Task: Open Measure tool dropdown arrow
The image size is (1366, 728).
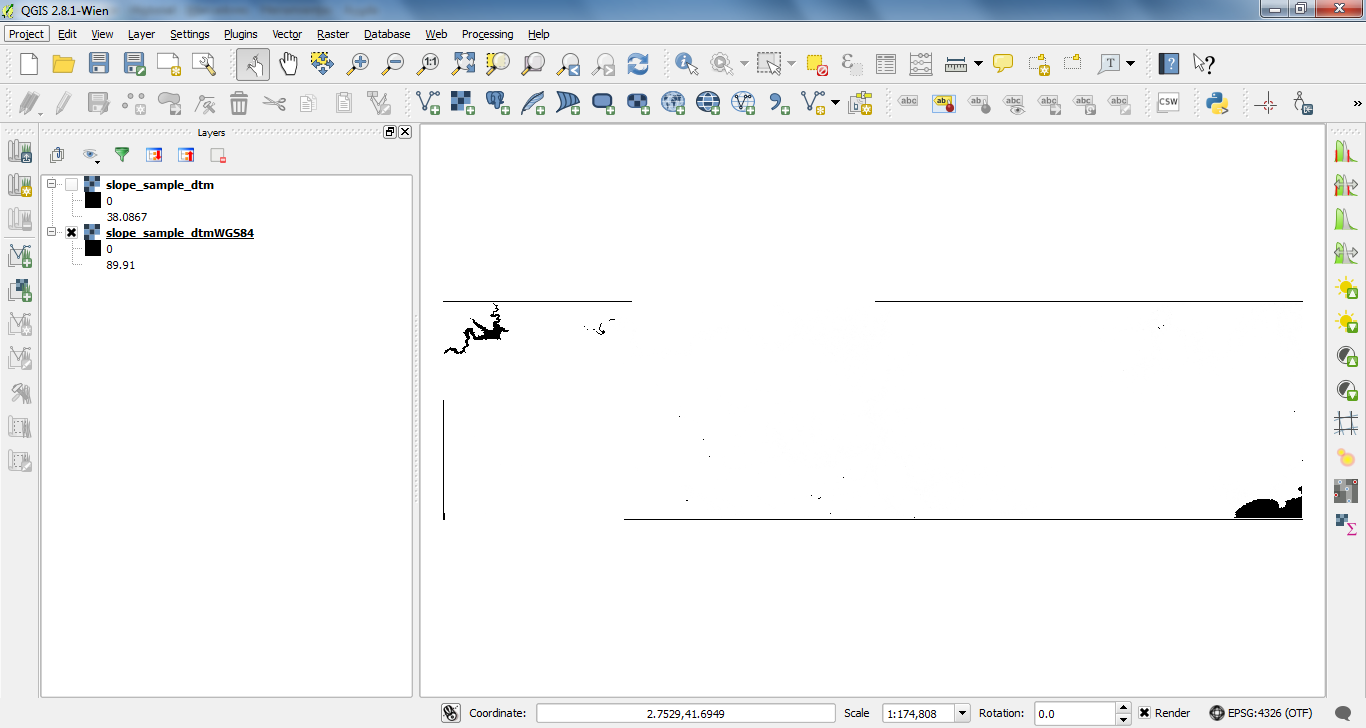Action: [978, 64]
